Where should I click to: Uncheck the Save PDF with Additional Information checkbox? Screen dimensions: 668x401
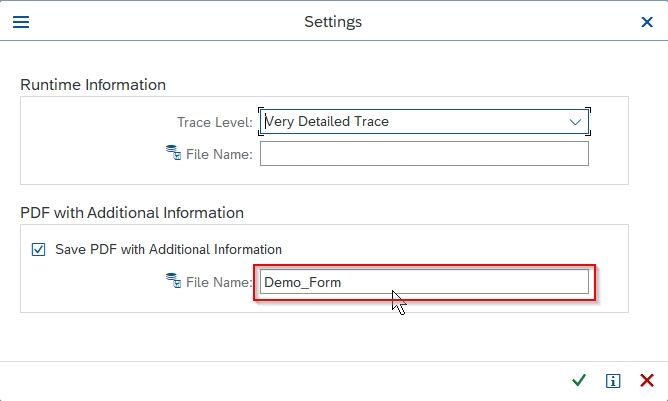(x=38, y=249)
